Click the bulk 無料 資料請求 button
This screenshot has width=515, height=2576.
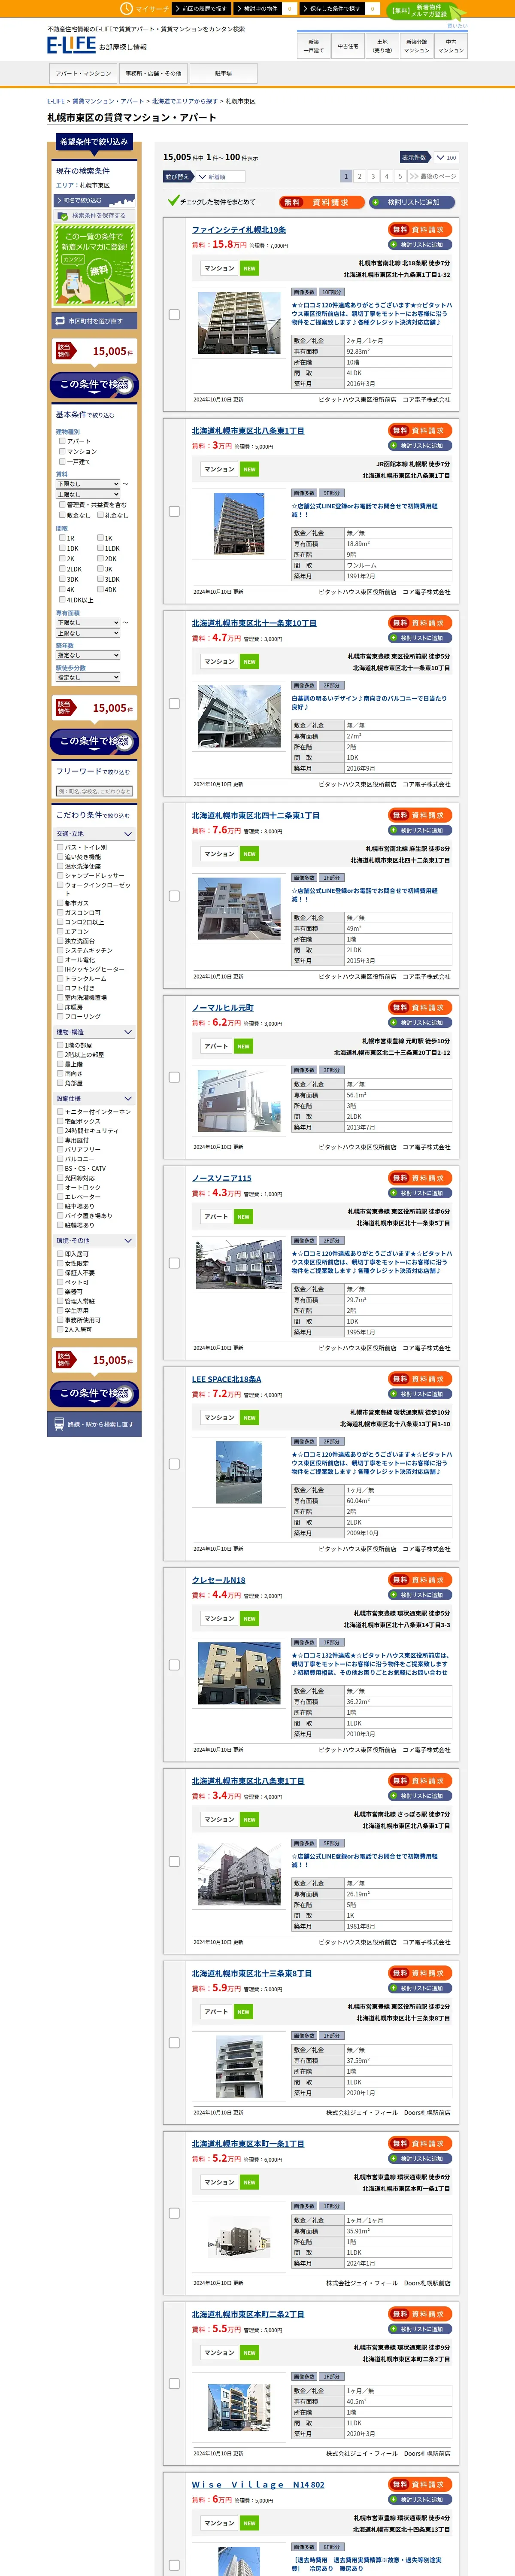click(x=321, y=202)
